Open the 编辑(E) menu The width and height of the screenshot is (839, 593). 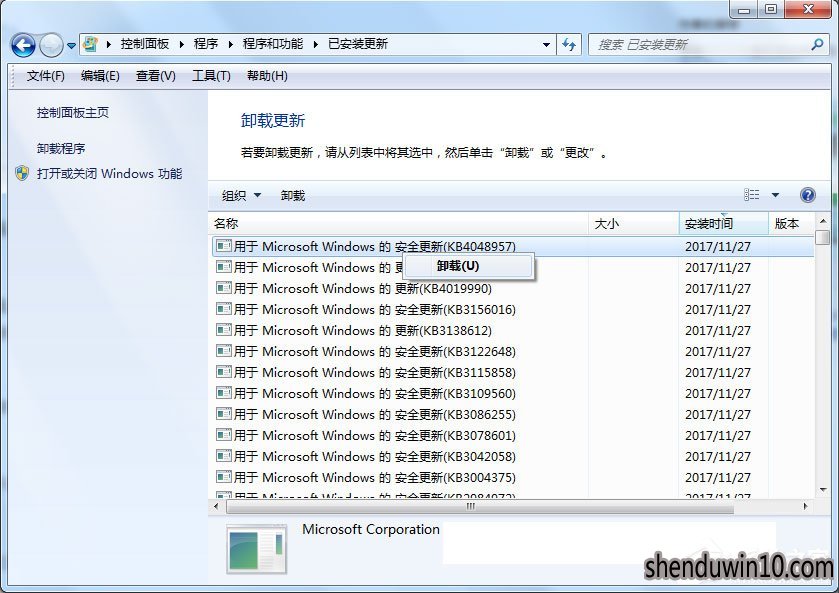(x=100, y=76)
